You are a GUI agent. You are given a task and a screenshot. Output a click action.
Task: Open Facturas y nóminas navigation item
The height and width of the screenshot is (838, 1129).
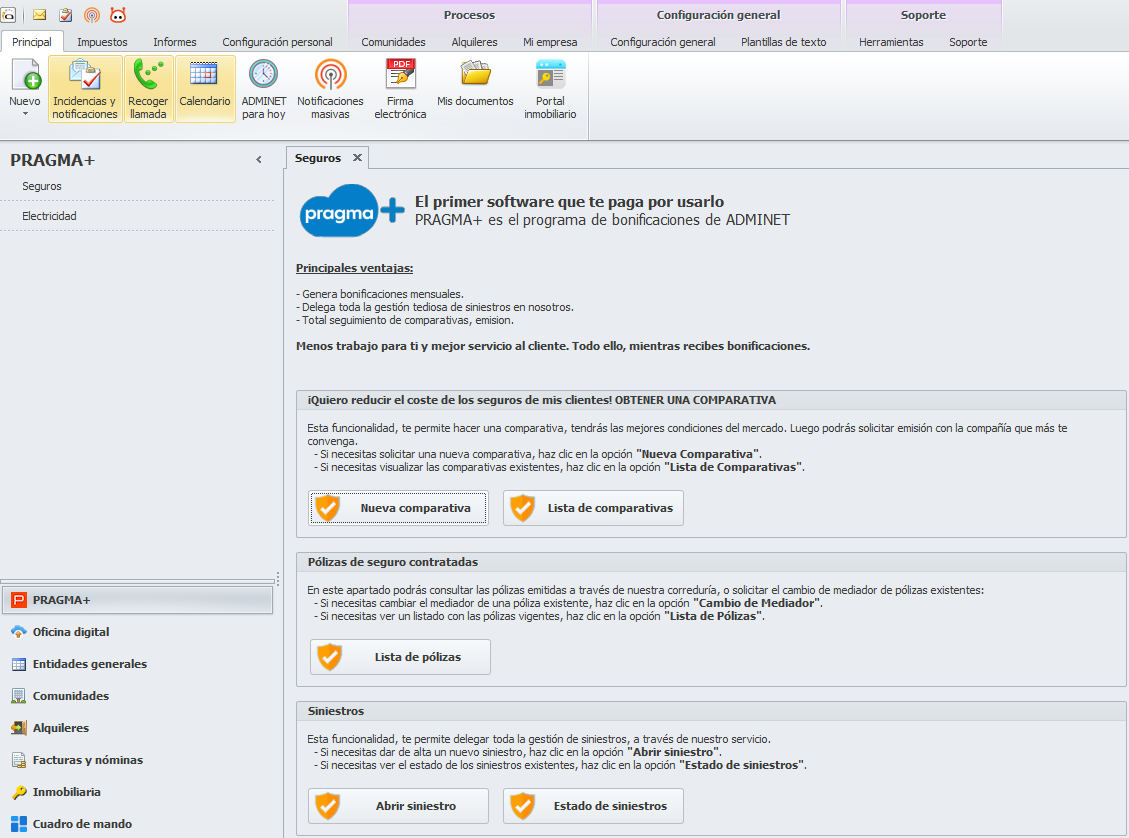138,760
